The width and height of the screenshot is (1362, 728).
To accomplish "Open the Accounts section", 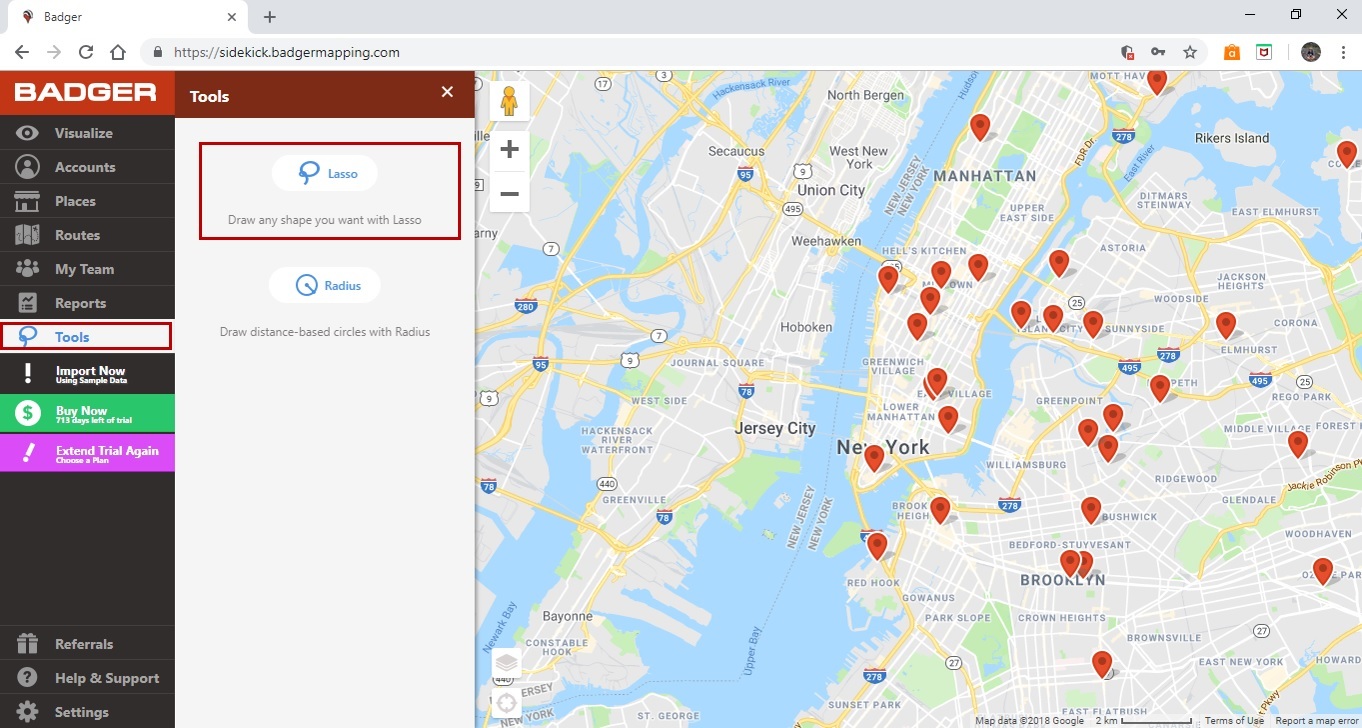I will click(87, 166).
